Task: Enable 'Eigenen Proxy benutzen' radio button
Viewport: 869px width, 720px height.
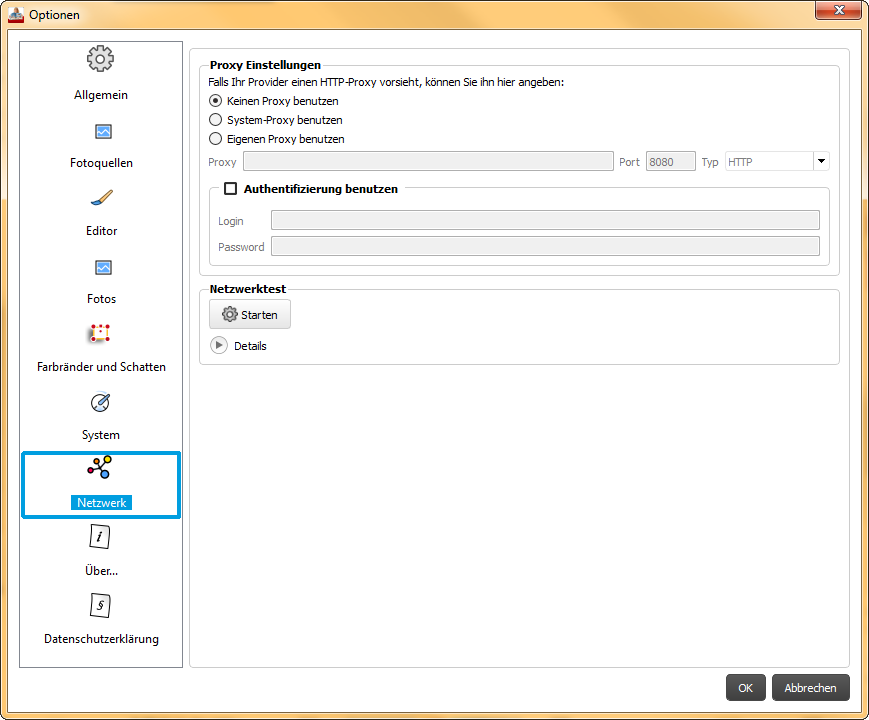Action: point(215,139)
